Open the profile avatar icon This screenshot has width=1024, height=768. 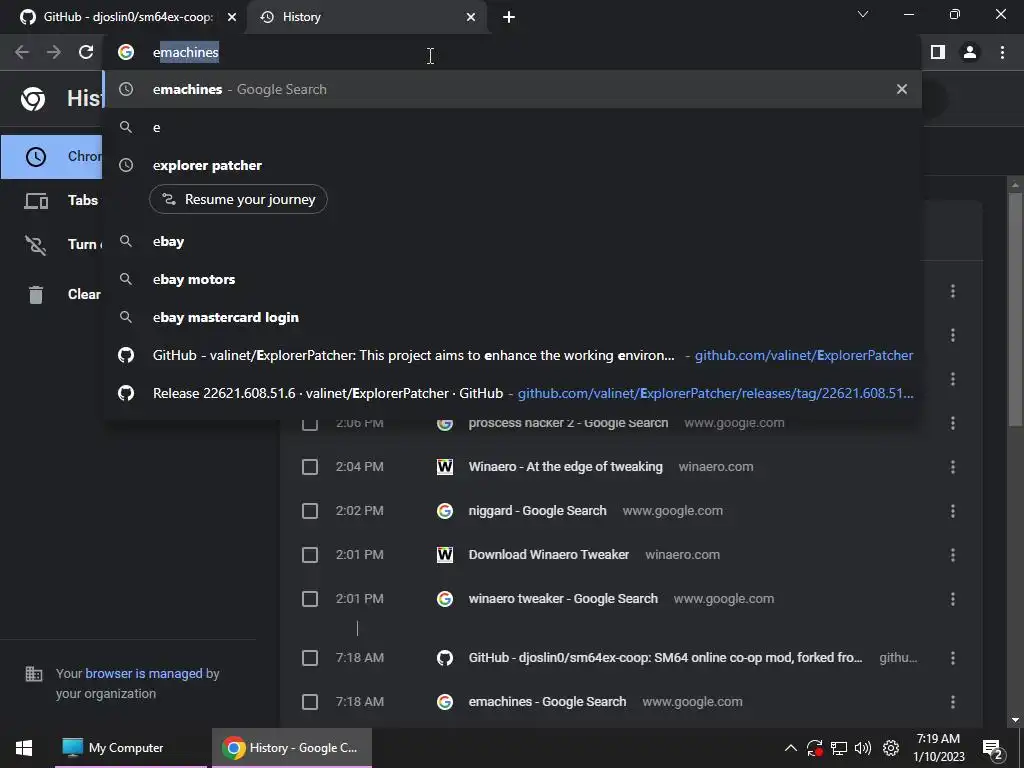[970, 52]
